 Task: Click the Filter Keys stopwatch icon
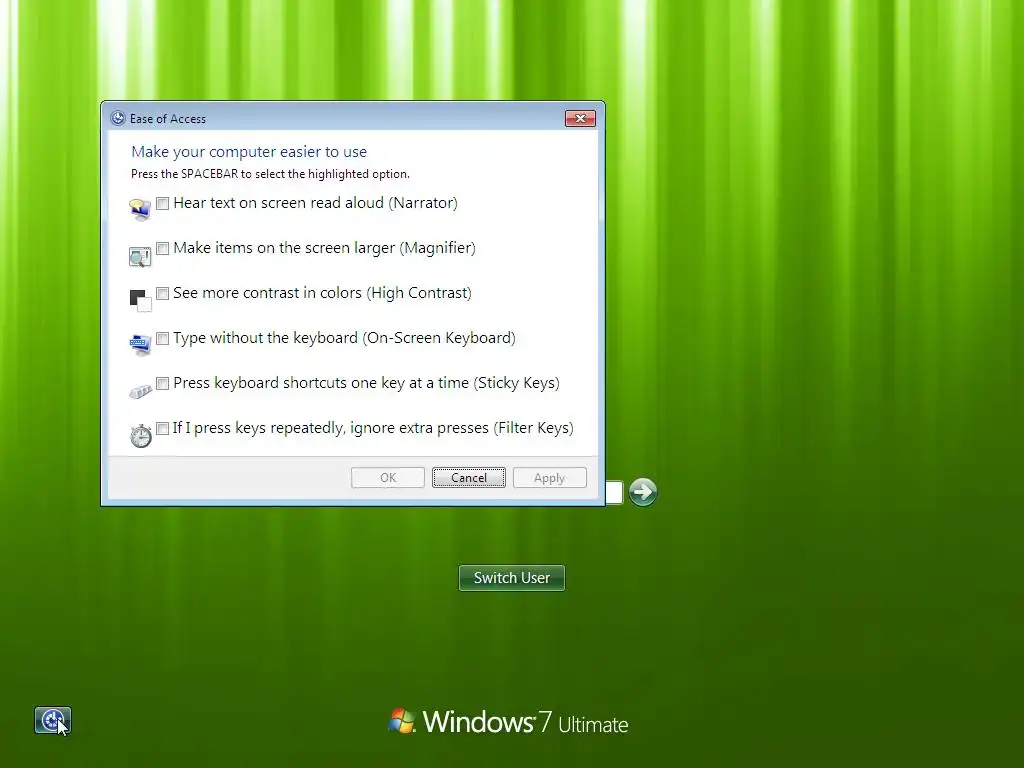(x=140, y=435)
